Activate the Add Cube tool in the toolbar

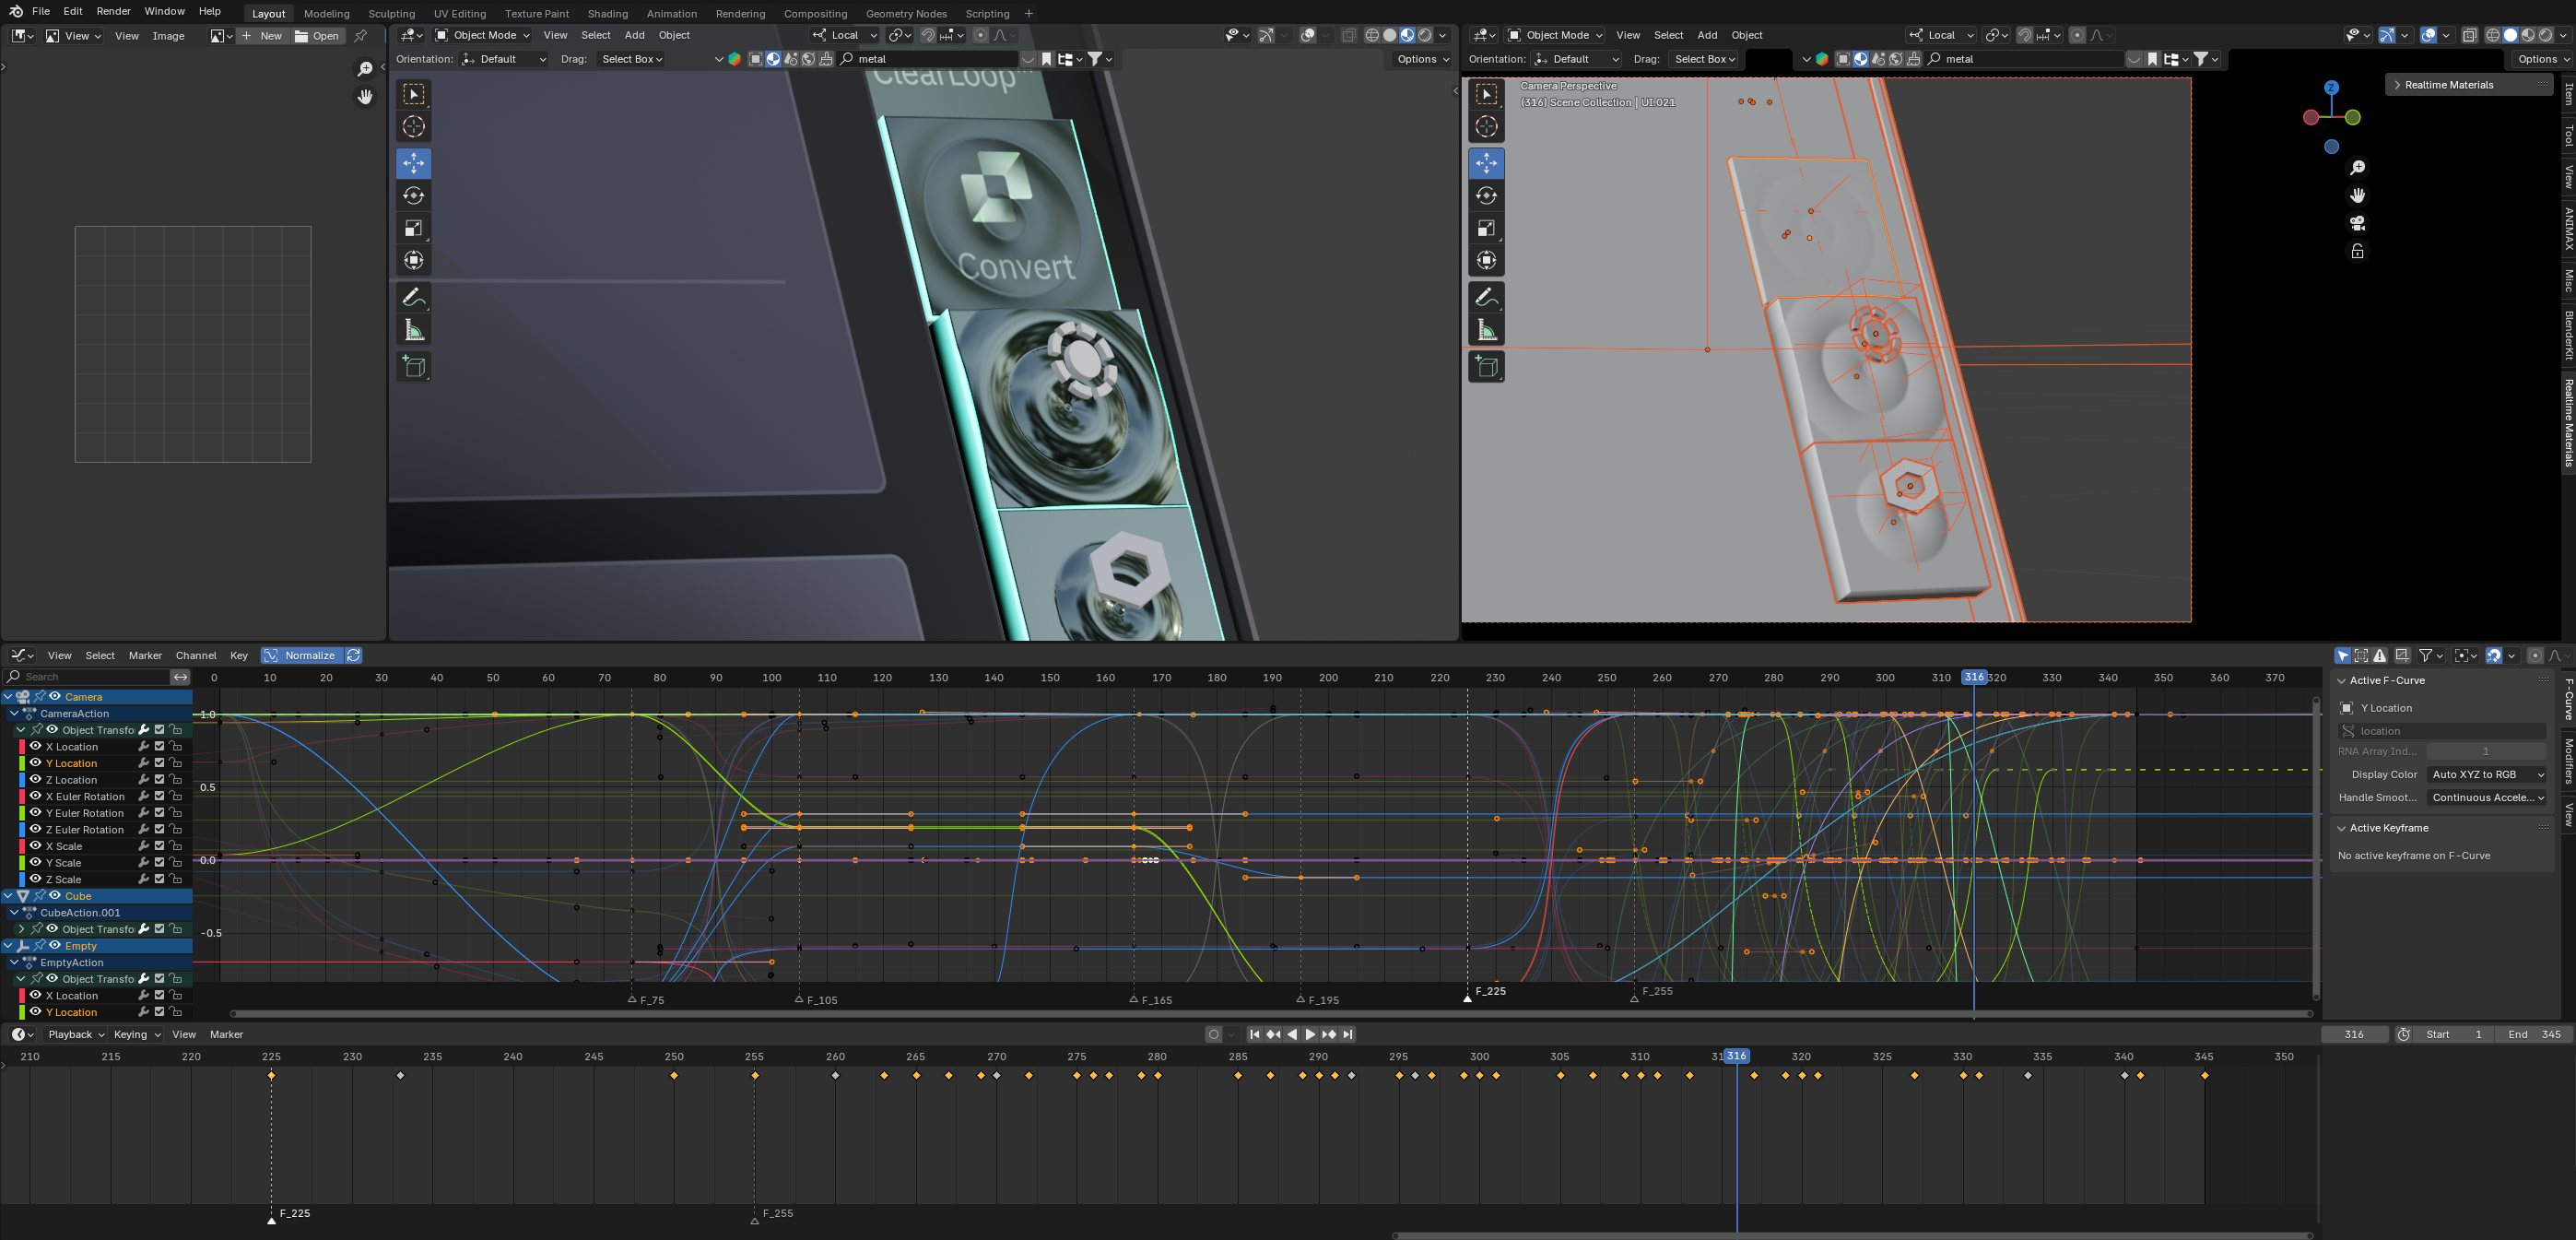pyautogui.click(x=413, y=366)
